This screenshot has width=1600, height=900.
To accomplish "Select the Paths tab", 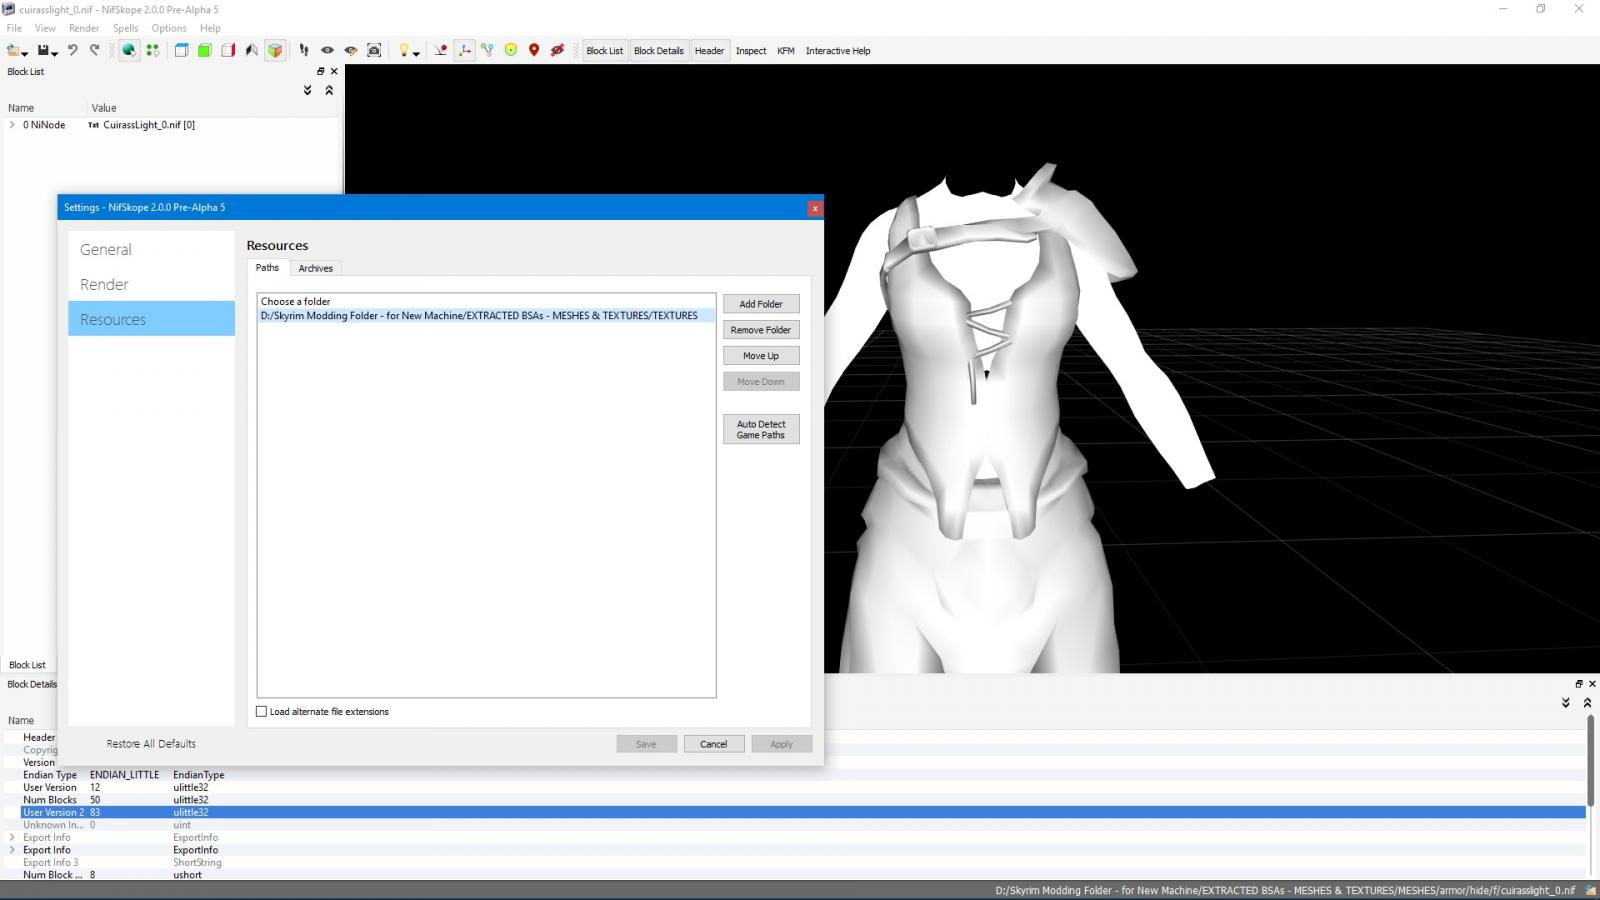I will [267, 268].
